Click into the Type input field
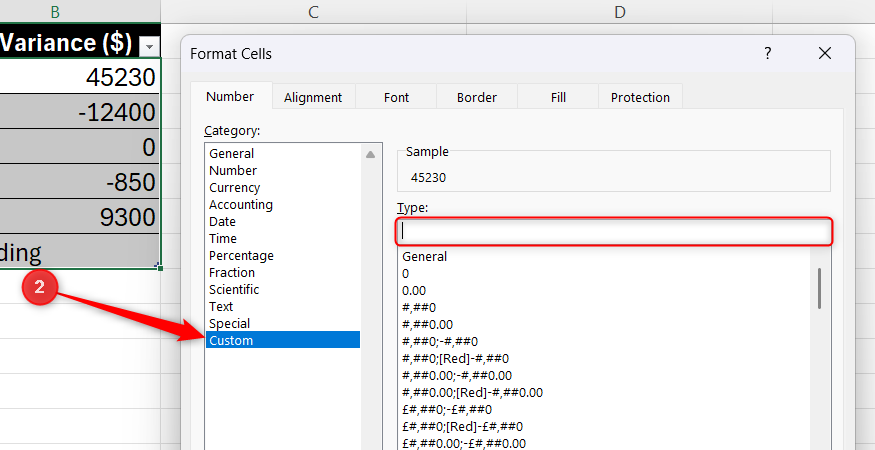The width and height of the screenshot is (875, 450). (614, 231)
